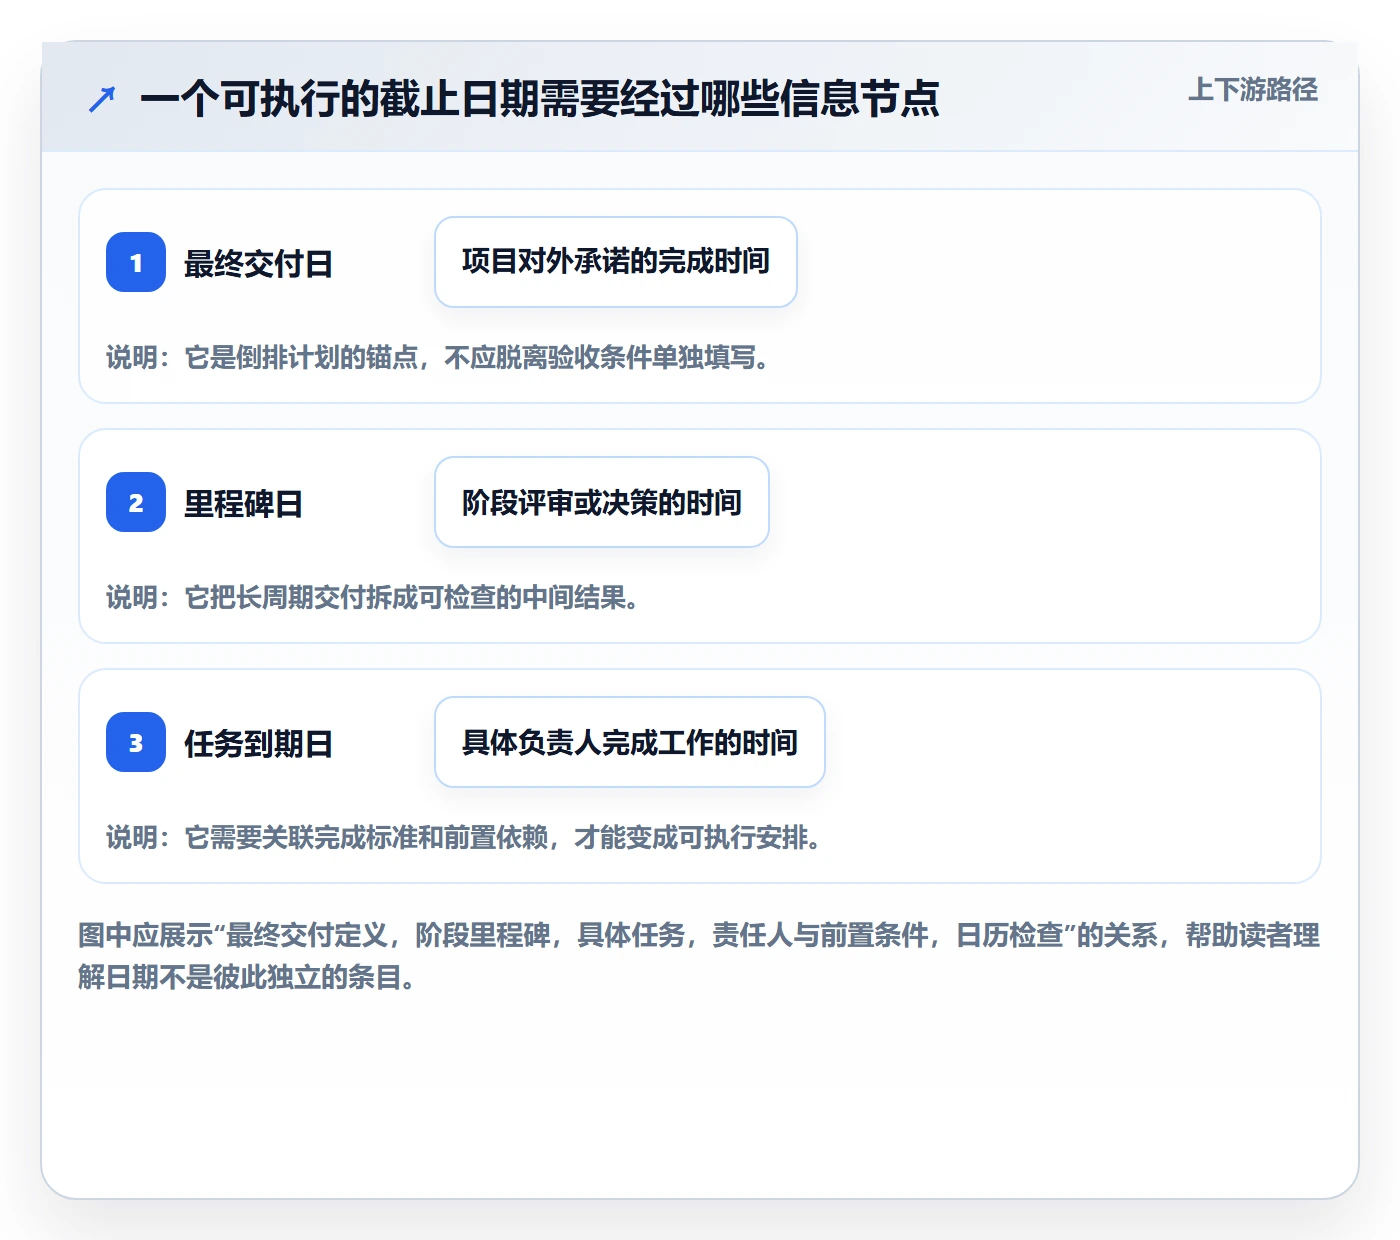Click the 项目对外承诺的完成时间 box
This screenshot has width=1400, height=1240.
click(616, 262)
